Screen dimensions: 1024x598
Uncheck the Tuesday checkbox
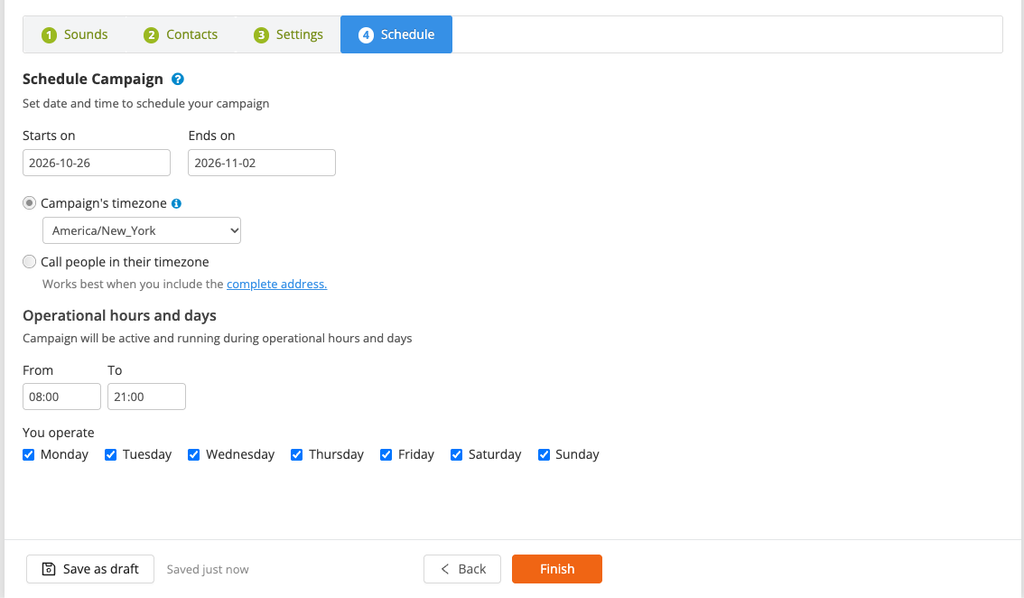(111, 455)
